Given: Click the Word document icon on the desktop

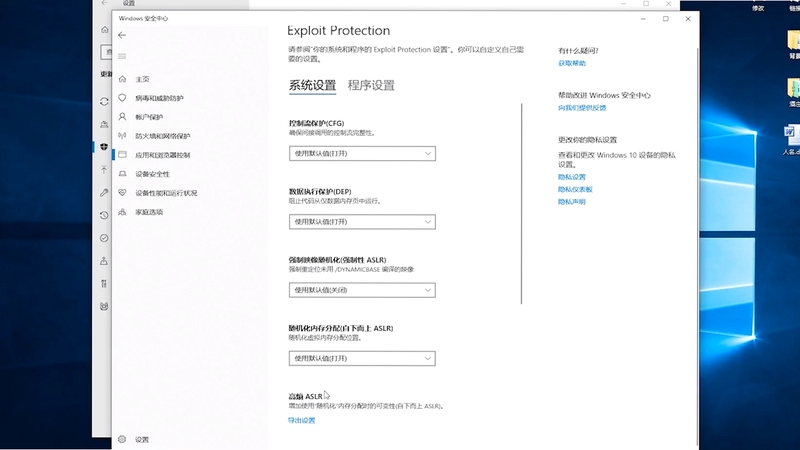Looking at the screenshot, I should tap(791, 134).
